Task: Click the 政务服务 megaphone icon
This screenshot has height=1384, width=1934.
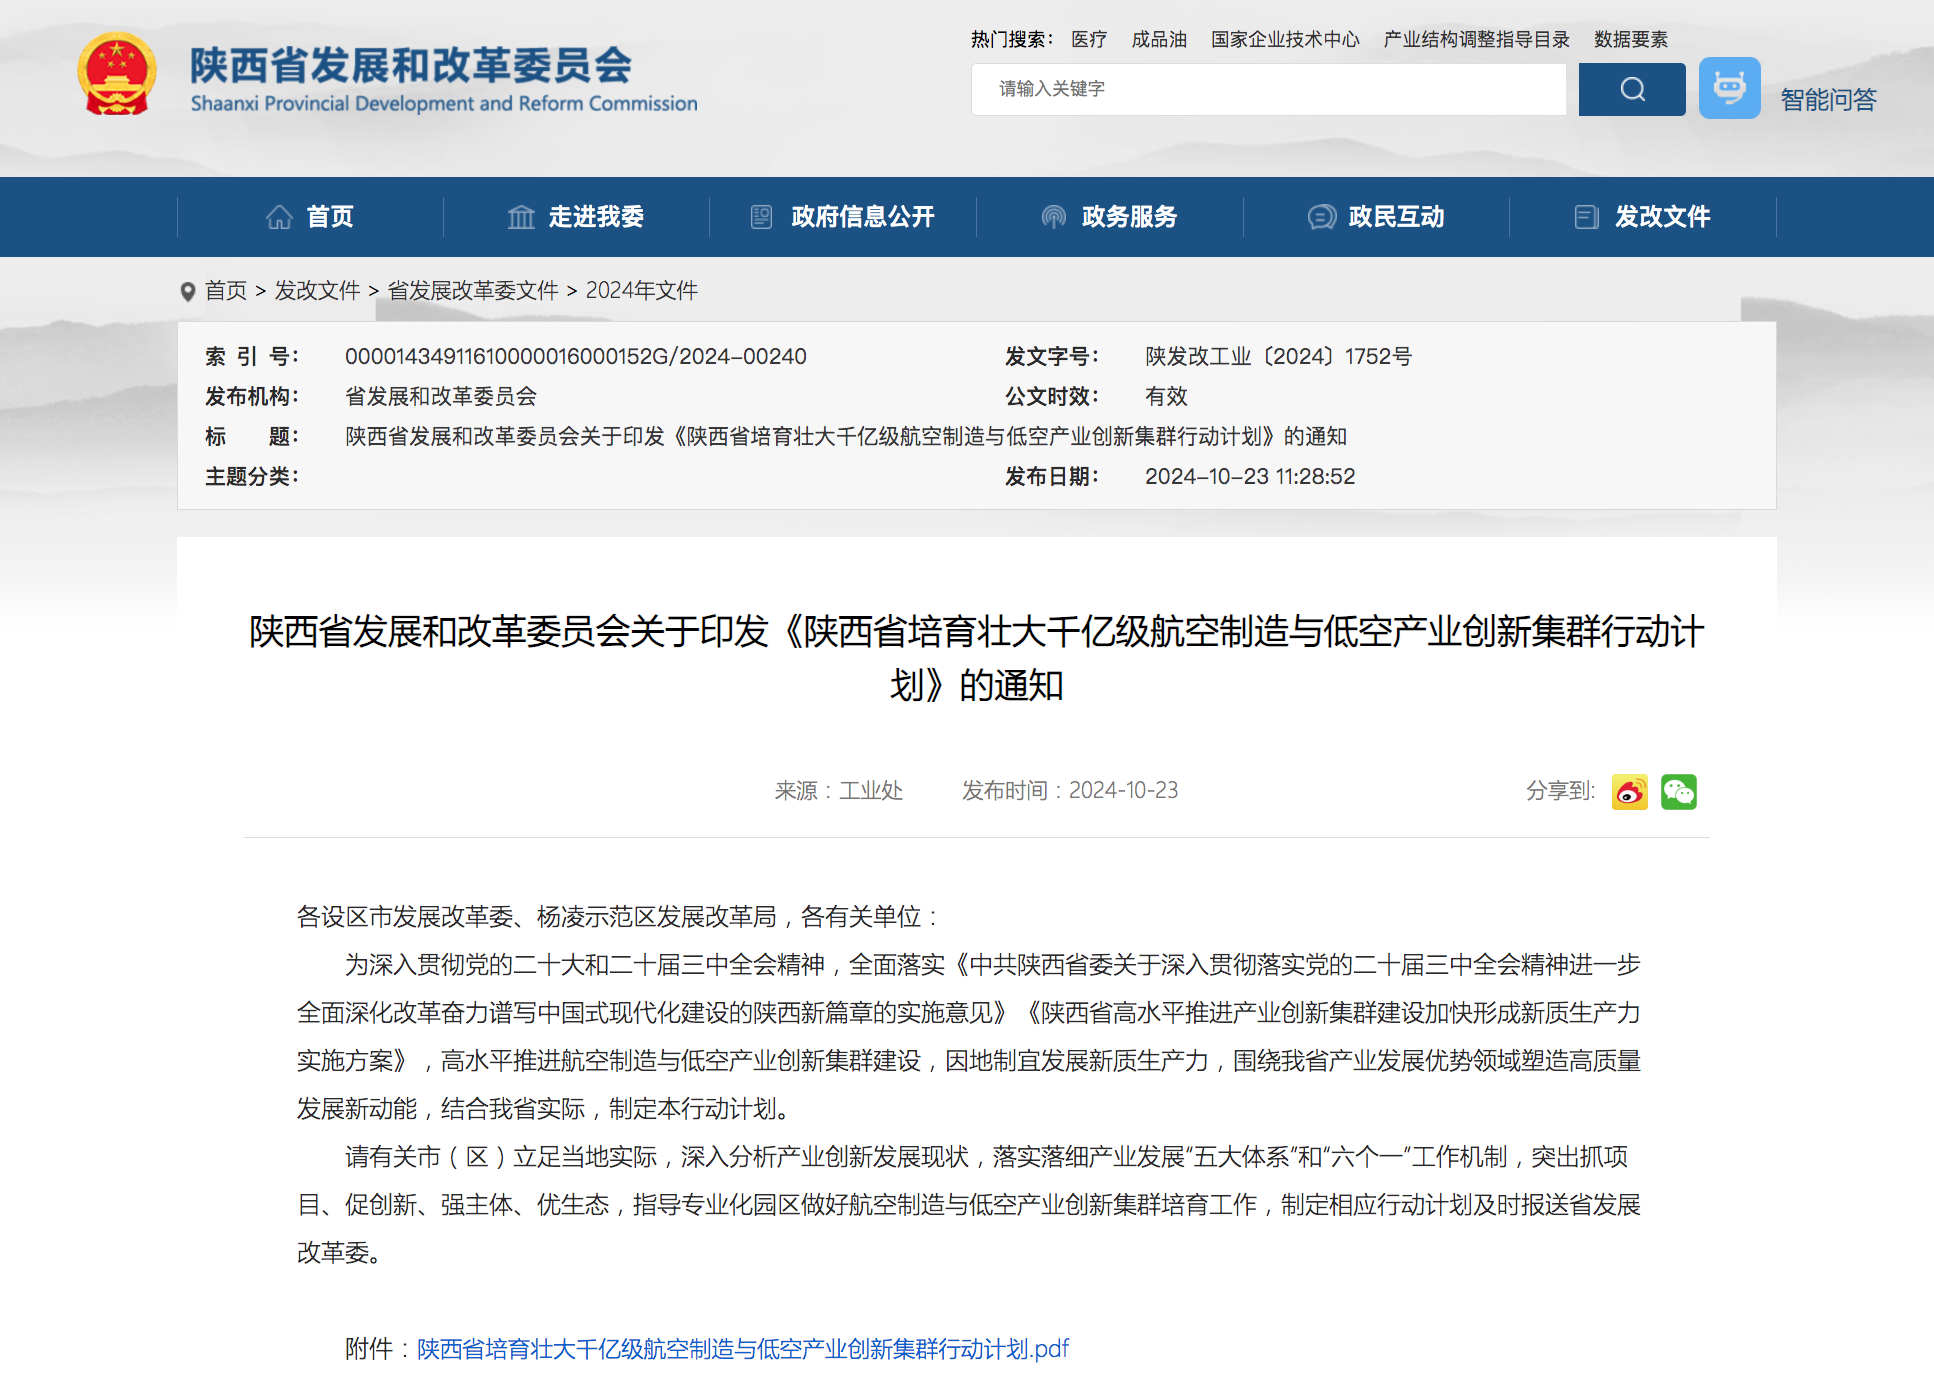Action: pyautogui.click(x=1051, y=216)
